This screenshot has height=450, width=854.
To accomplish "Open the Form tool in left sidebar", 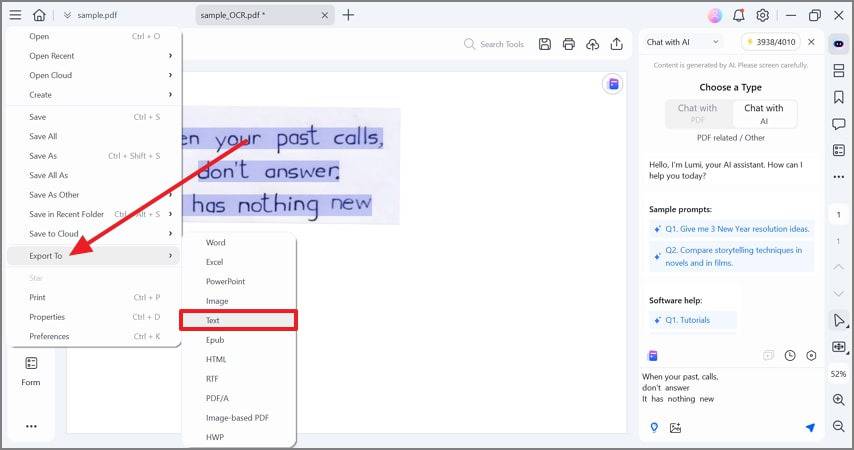I will coord(31,371).
